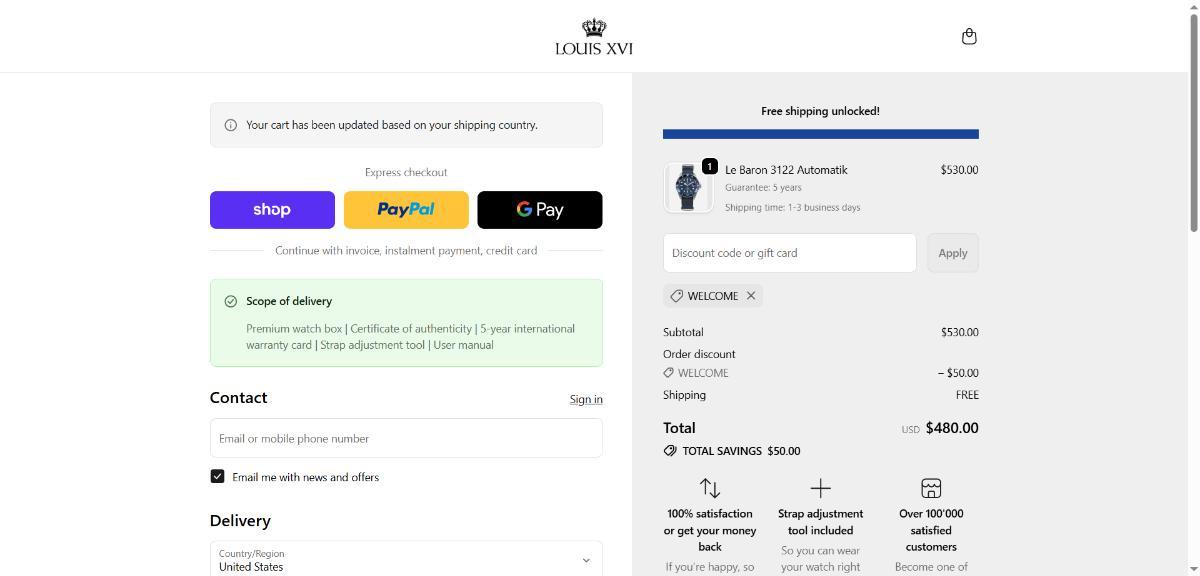This screenshot has width=1200, height=576.
Task: Open the shopping bag cart icon
Action: click(x=968, y=37)
